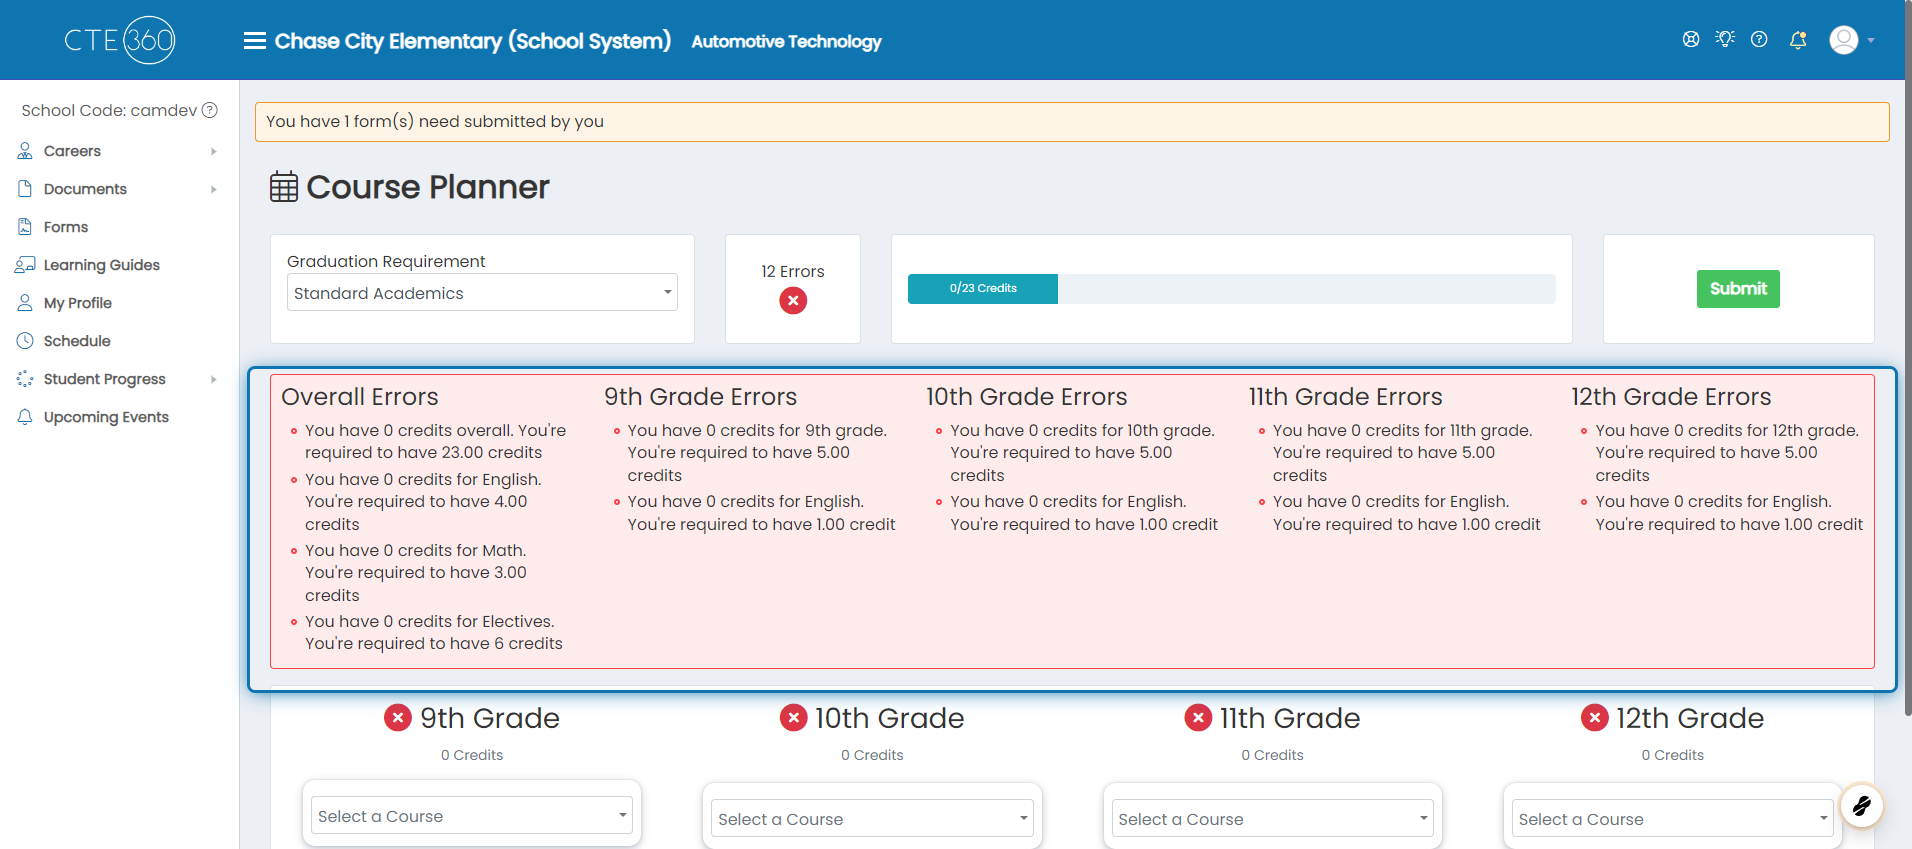Click the Math credits error message
1912x849 pixels.
[416, 573]
